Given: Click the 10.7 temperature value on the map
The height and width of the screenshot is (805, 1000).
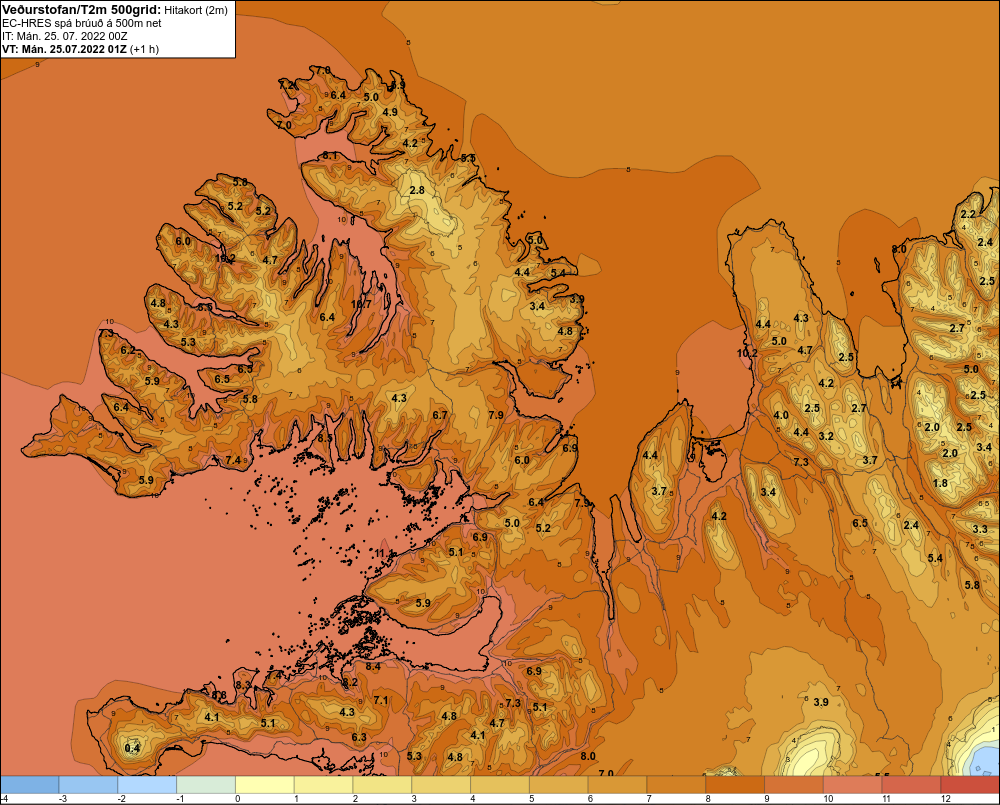Looking at the screenshot, I should point(361,304).
